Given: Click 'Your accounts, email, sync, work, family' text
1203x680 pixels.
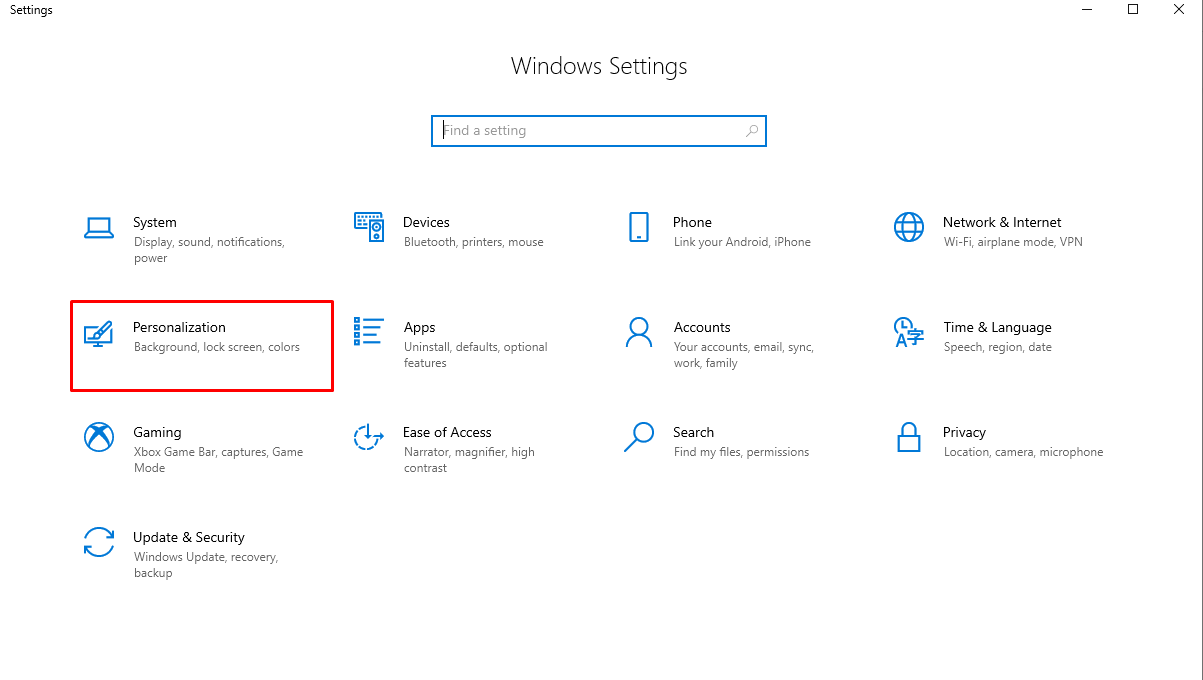Looking at the screenshot, I should click(744, 355).
